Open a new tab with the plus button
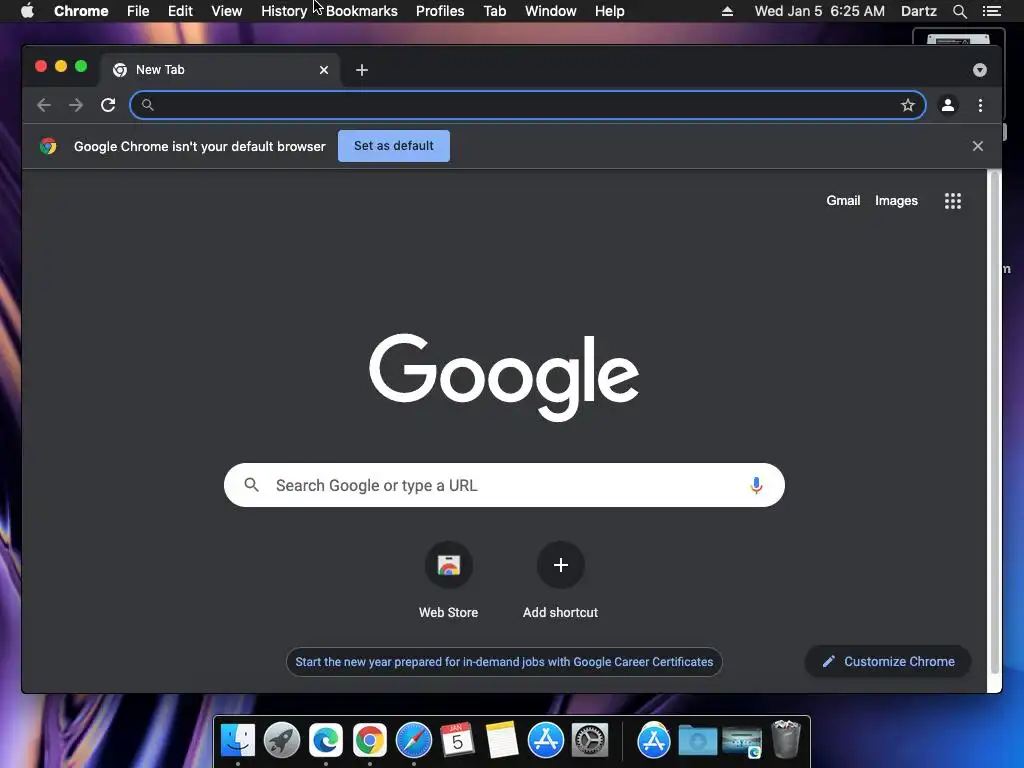The height and width of the screenshot is (768, 1024). 362,70
